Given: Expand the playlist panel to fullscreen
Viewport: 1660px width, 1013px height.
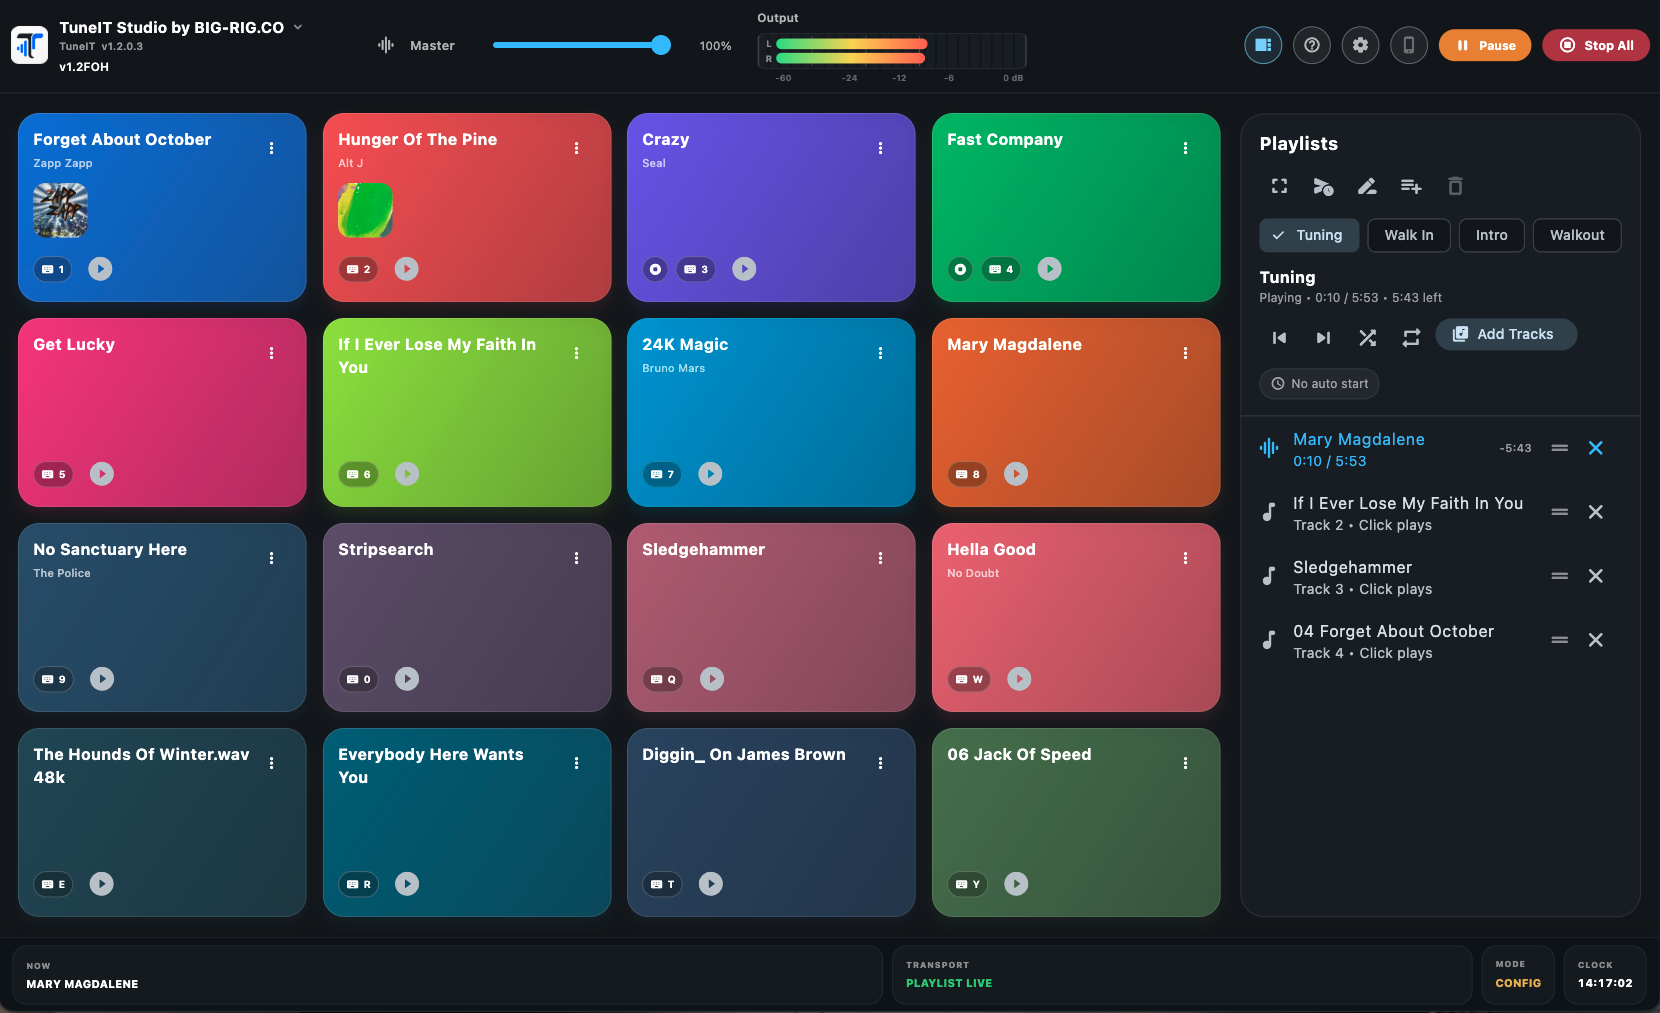Looking at the screenshot, I should (1279, 186).
